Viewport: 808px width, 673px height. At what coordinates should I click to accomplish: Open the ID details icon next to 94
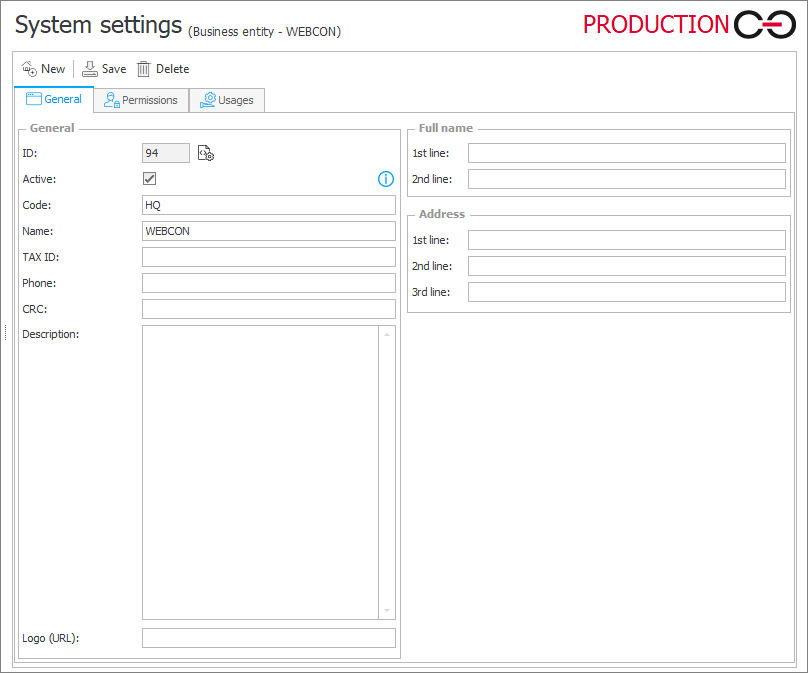click(206, 153)
